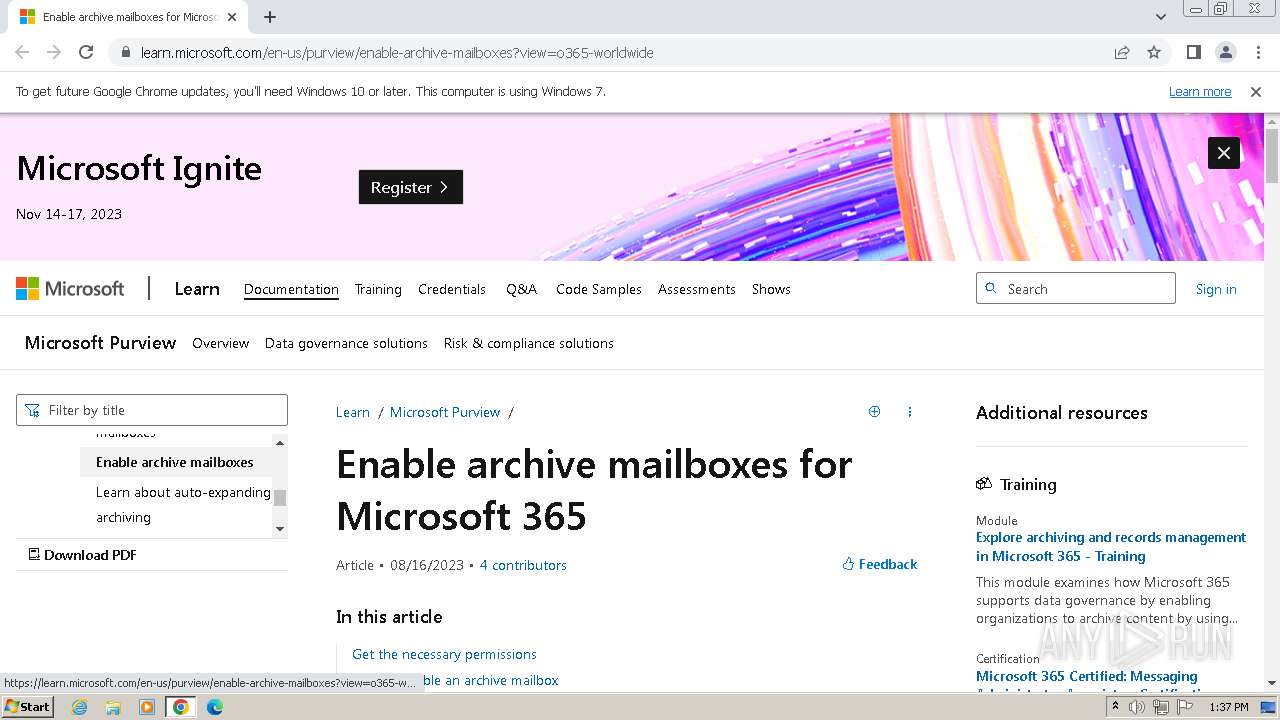Image resolution: width=1280 pixels, height=720 pixels.
Task: Click the Action Center flag icon
Action: pos(1184,707)
